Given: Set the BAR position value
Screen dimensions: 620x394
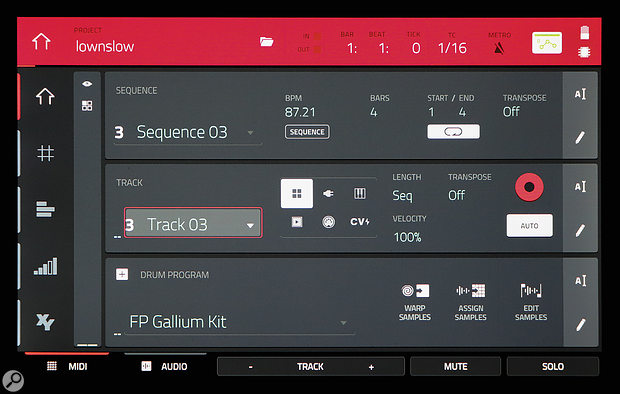Looking at the screenshot, I should pos(352,48).
